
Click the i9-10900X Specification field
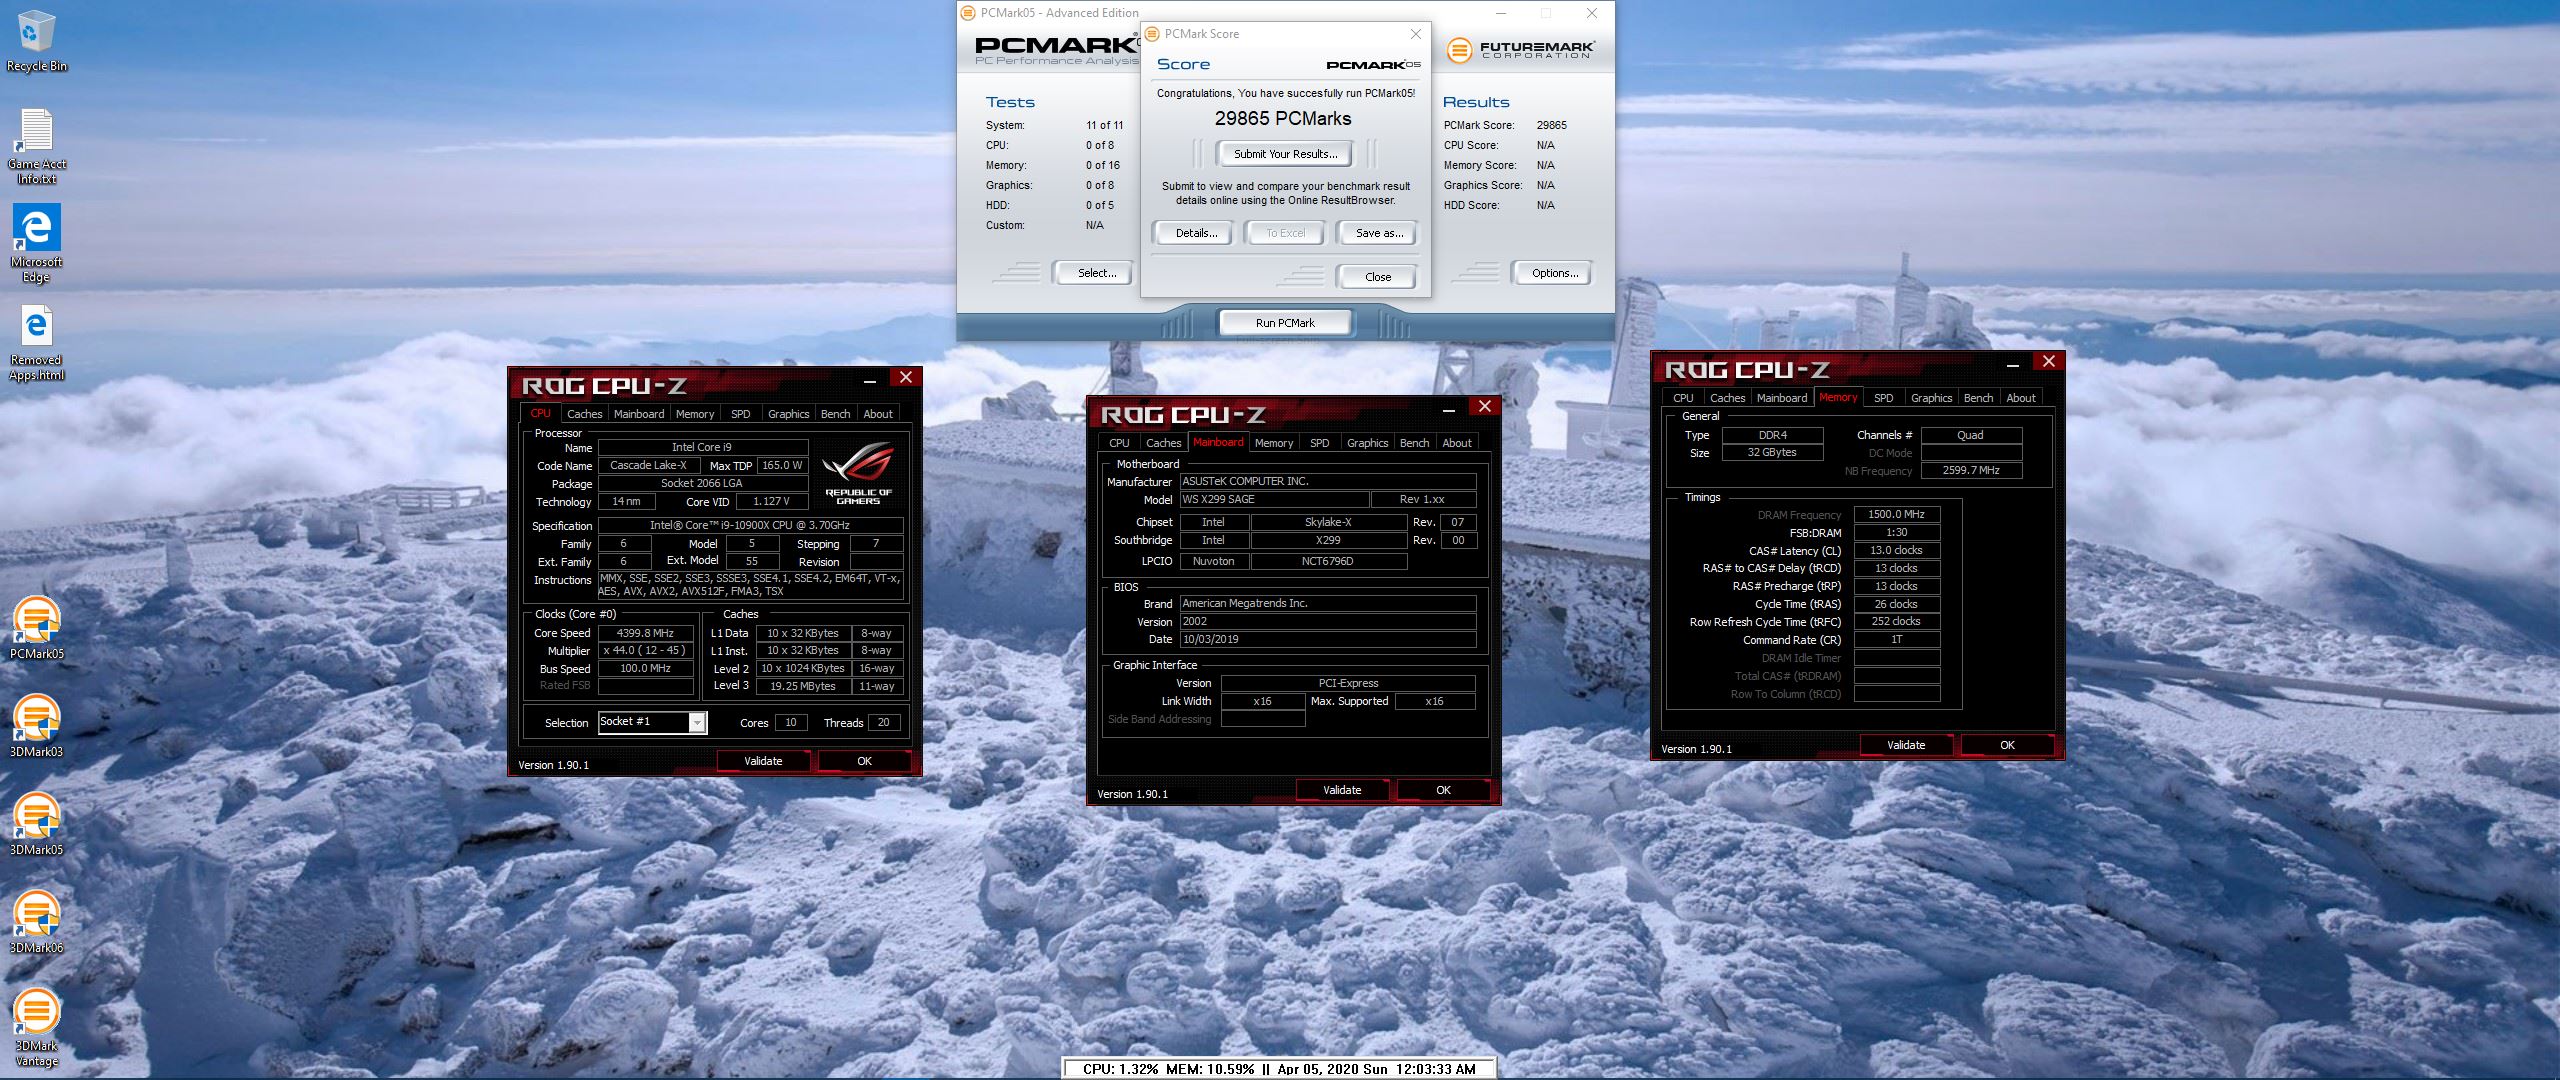[750, 525]
